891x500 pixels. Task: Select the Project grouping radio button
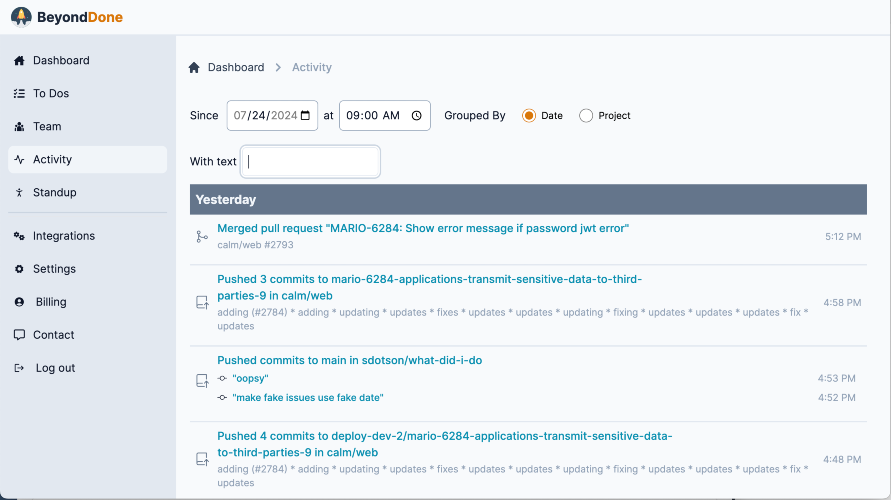pyautogui.click(x=586, y=116)
